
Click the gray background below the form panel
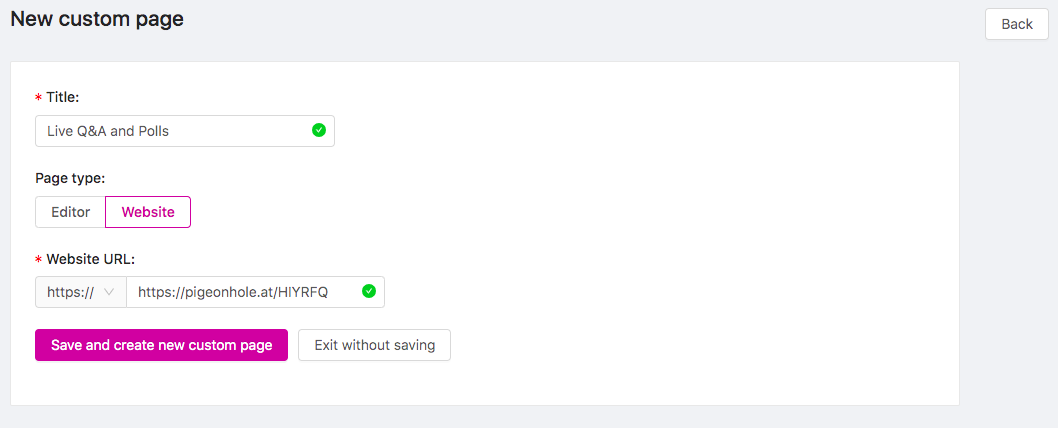(472, 417)
